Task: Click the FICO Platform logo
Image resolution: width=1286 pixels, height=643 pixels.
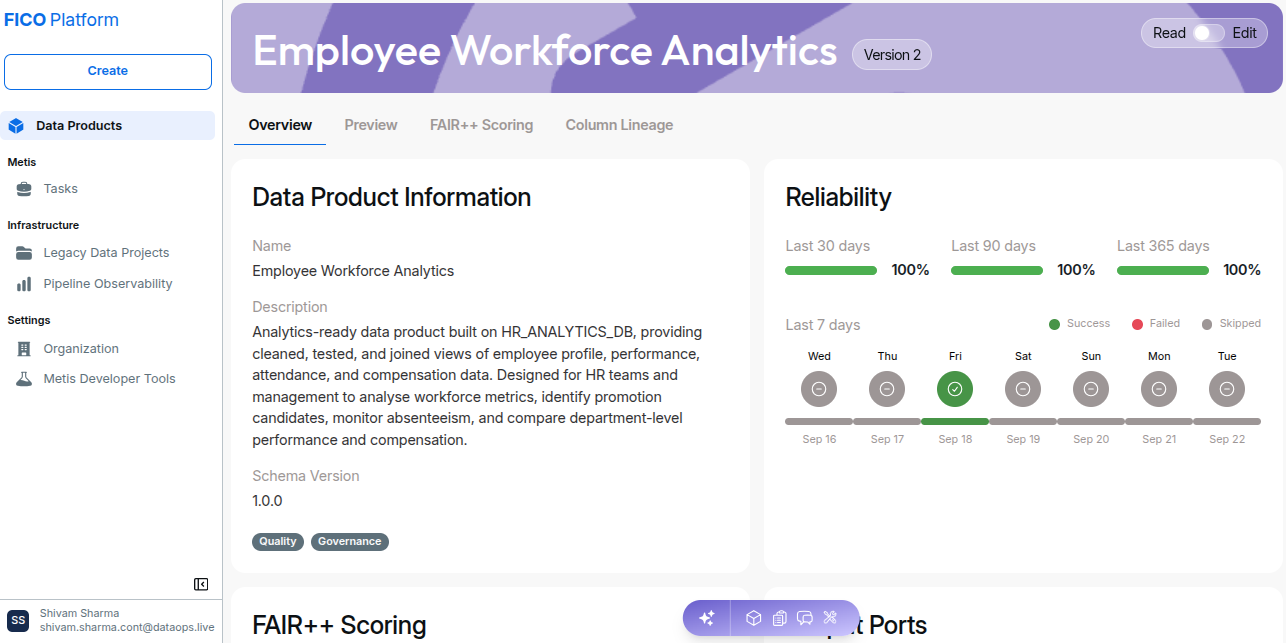Action: coord(61,20)
